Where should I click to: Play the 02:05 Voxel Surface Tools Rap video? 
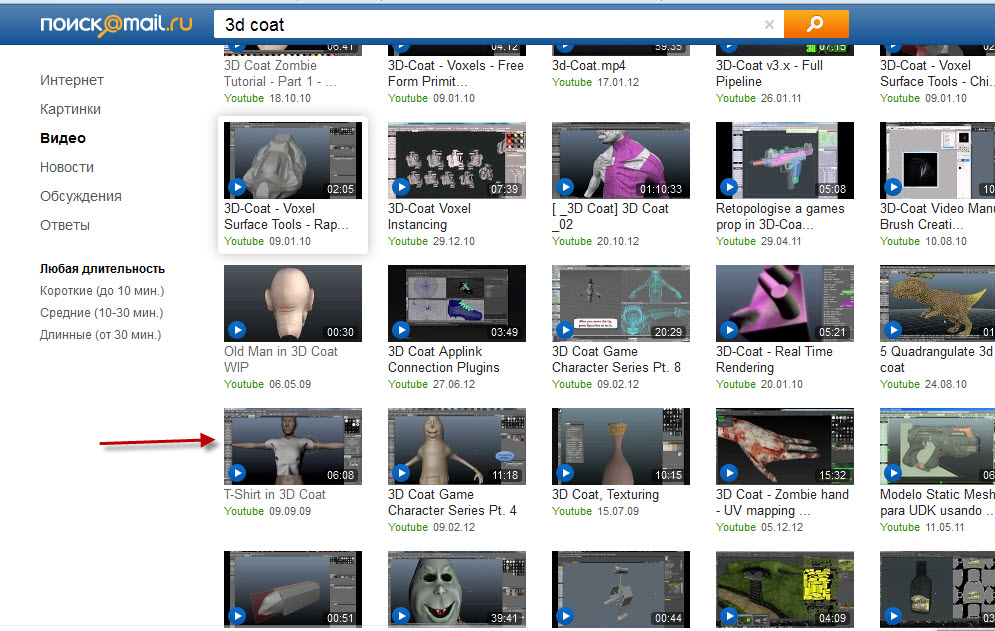coord(237,187)
